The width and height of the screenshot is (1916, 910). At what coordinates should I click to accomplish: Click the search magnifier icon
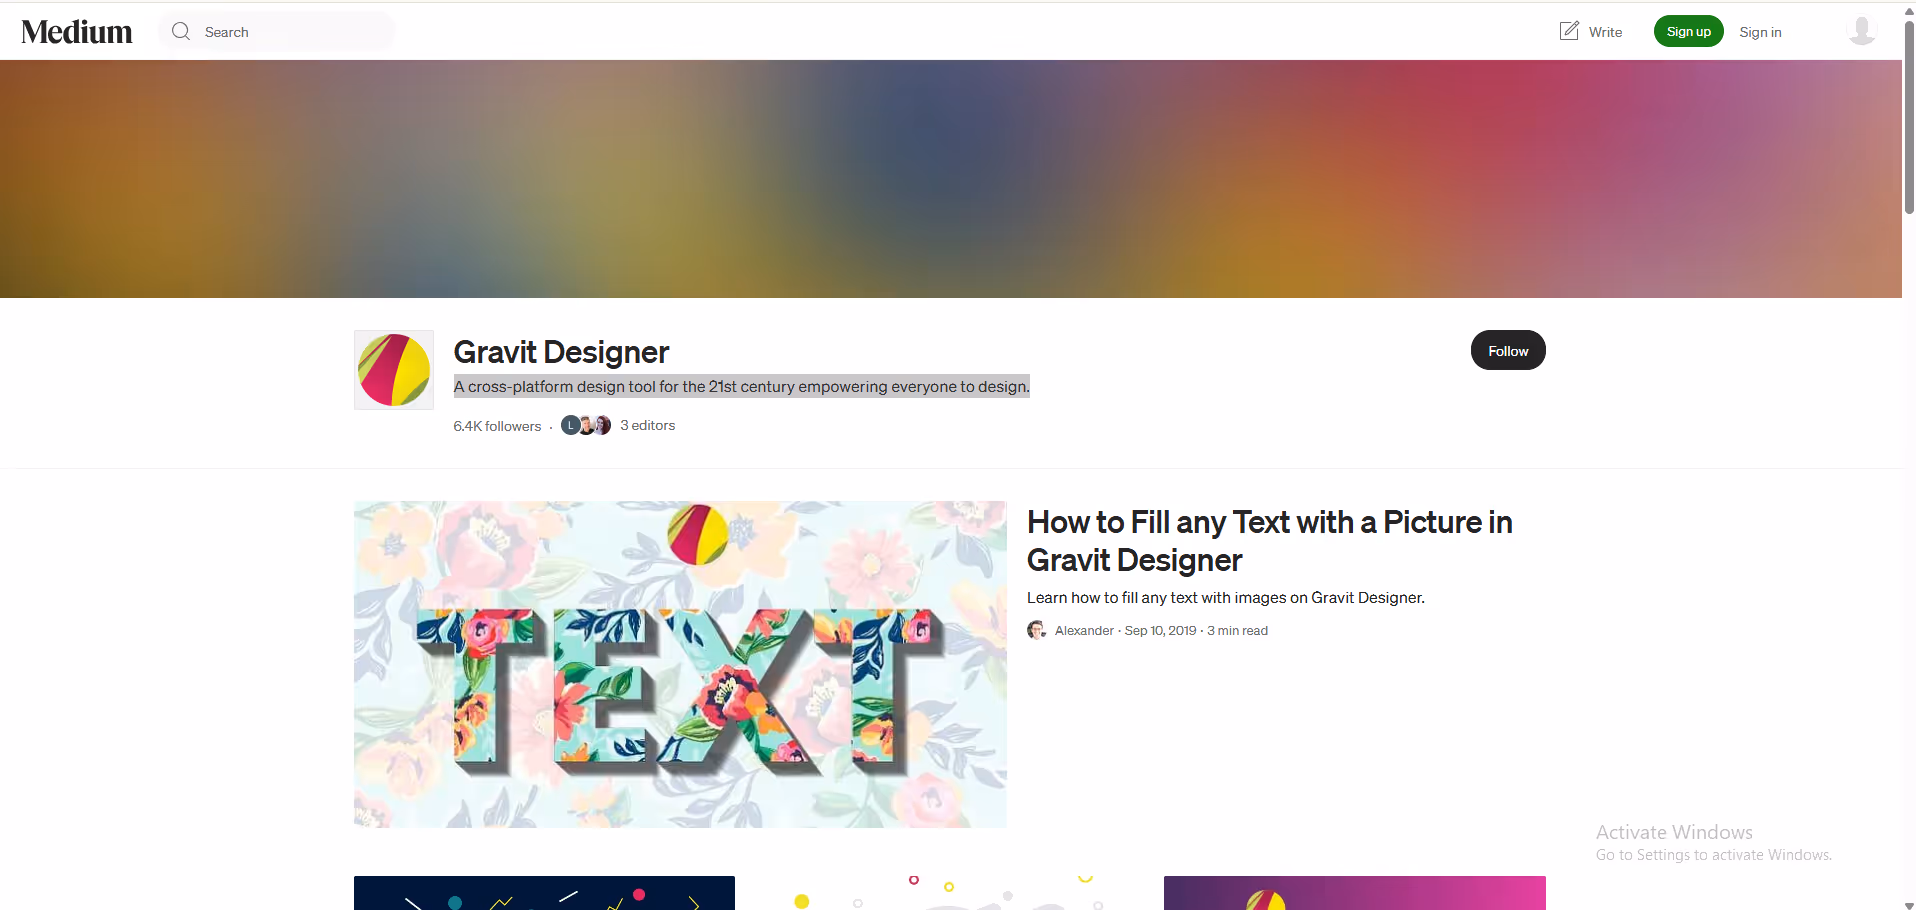181,31
